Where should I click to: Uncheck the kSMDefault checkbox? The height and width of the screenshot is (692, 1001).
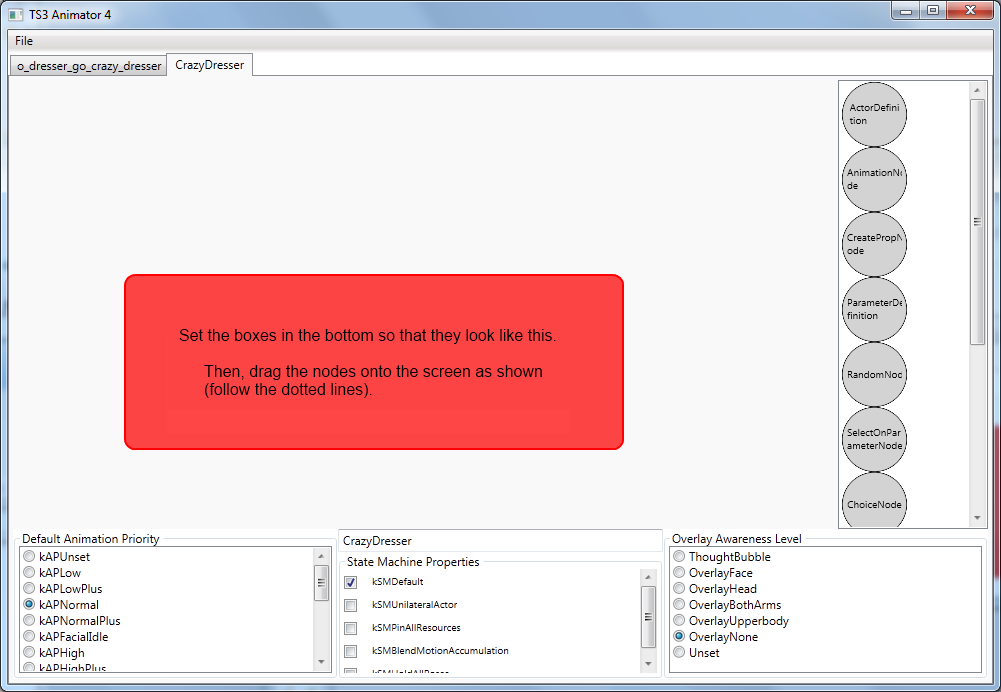[x=350, y=582]
